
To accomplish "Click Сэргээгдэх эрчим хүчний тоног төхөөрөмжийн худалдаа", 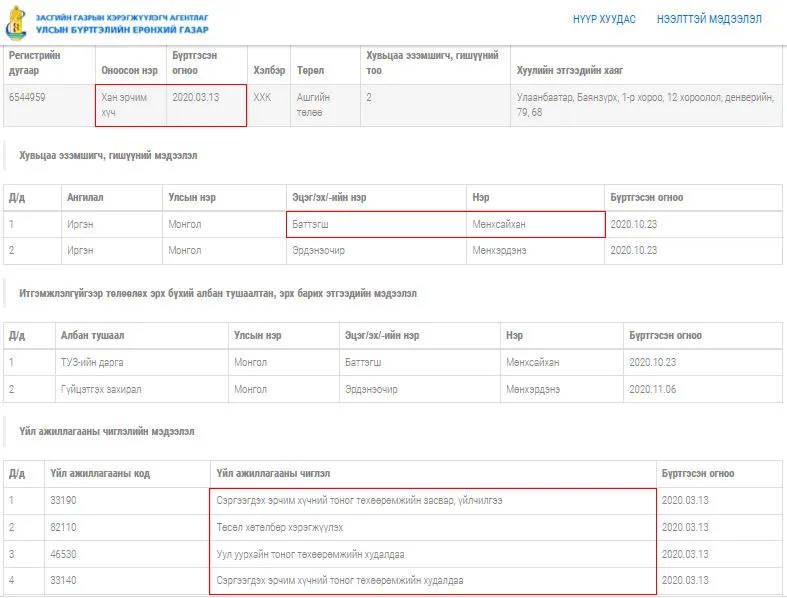I will coord(340,580).
